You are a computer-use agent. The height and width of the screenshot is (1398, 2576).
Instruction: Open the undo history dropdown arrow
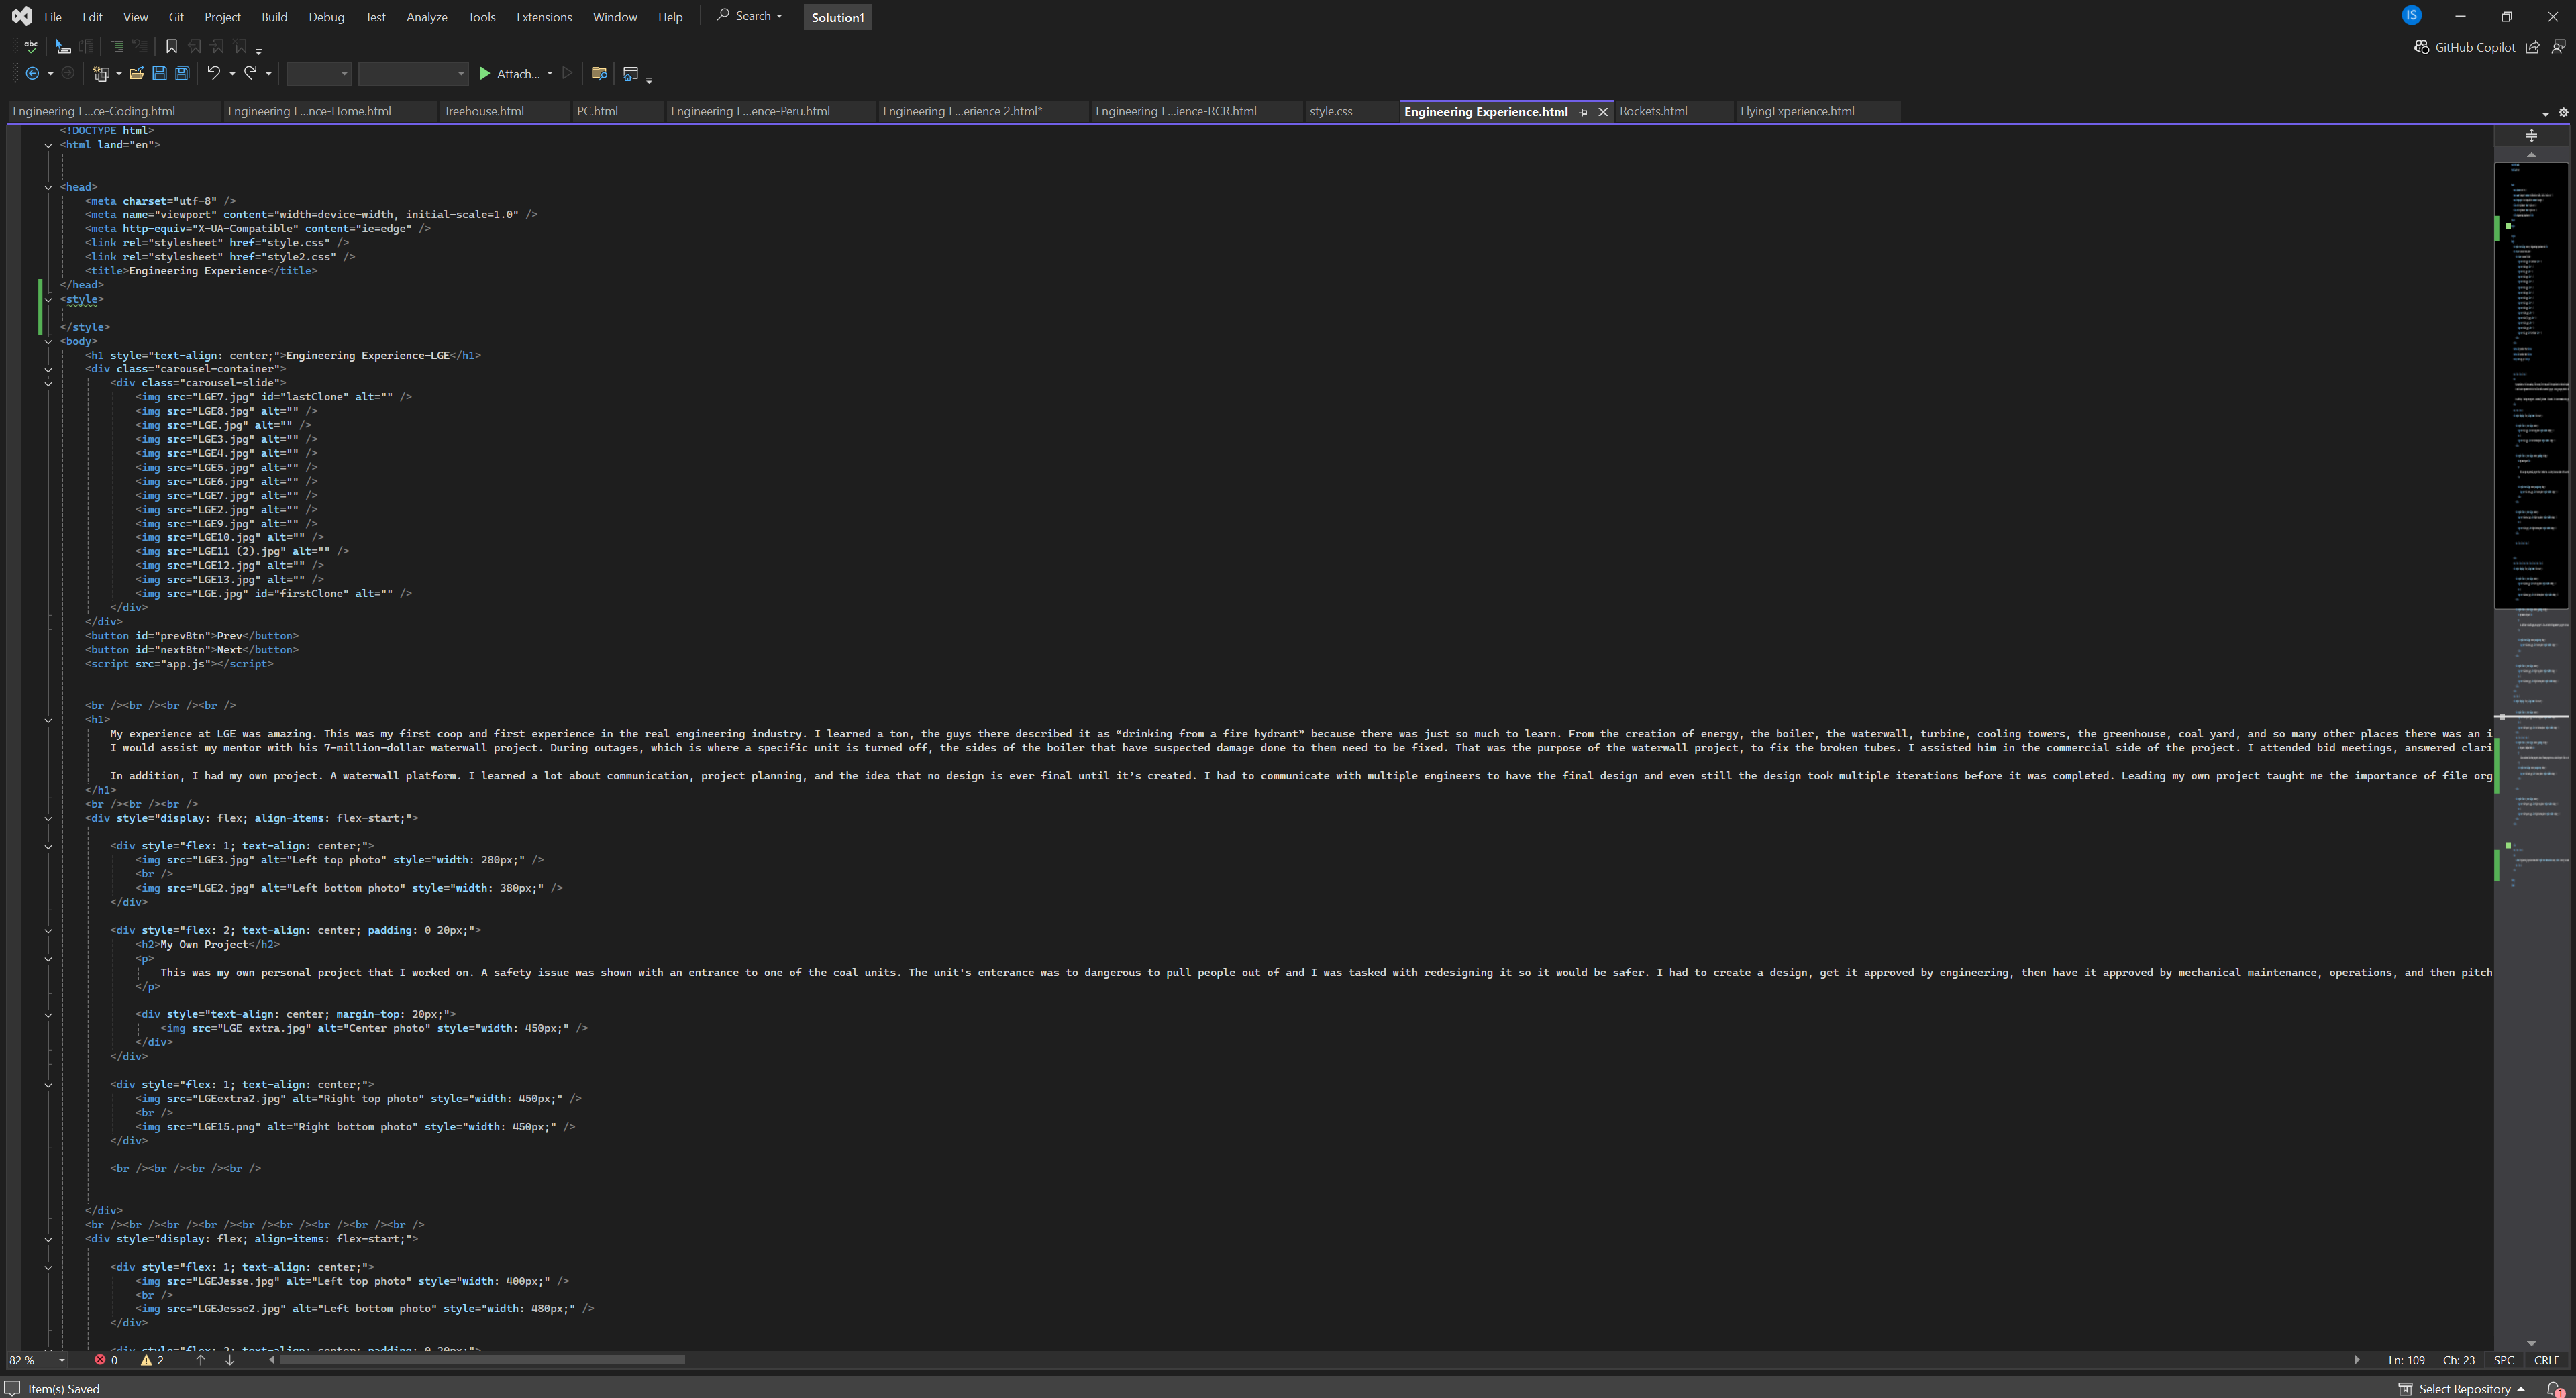(232, 73)
